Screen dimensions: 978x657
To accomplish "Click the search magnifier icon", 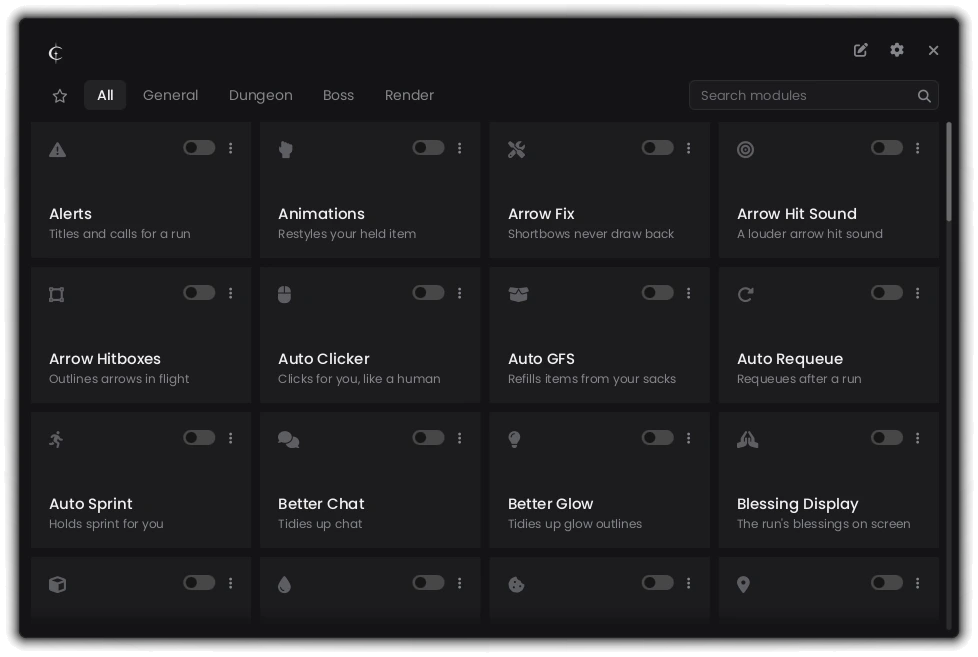I will [924, 95].
